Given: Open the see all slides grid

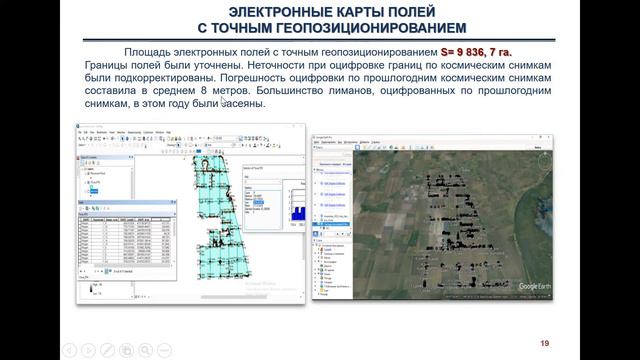Looking at the screenshot, I should coord(126,350).
